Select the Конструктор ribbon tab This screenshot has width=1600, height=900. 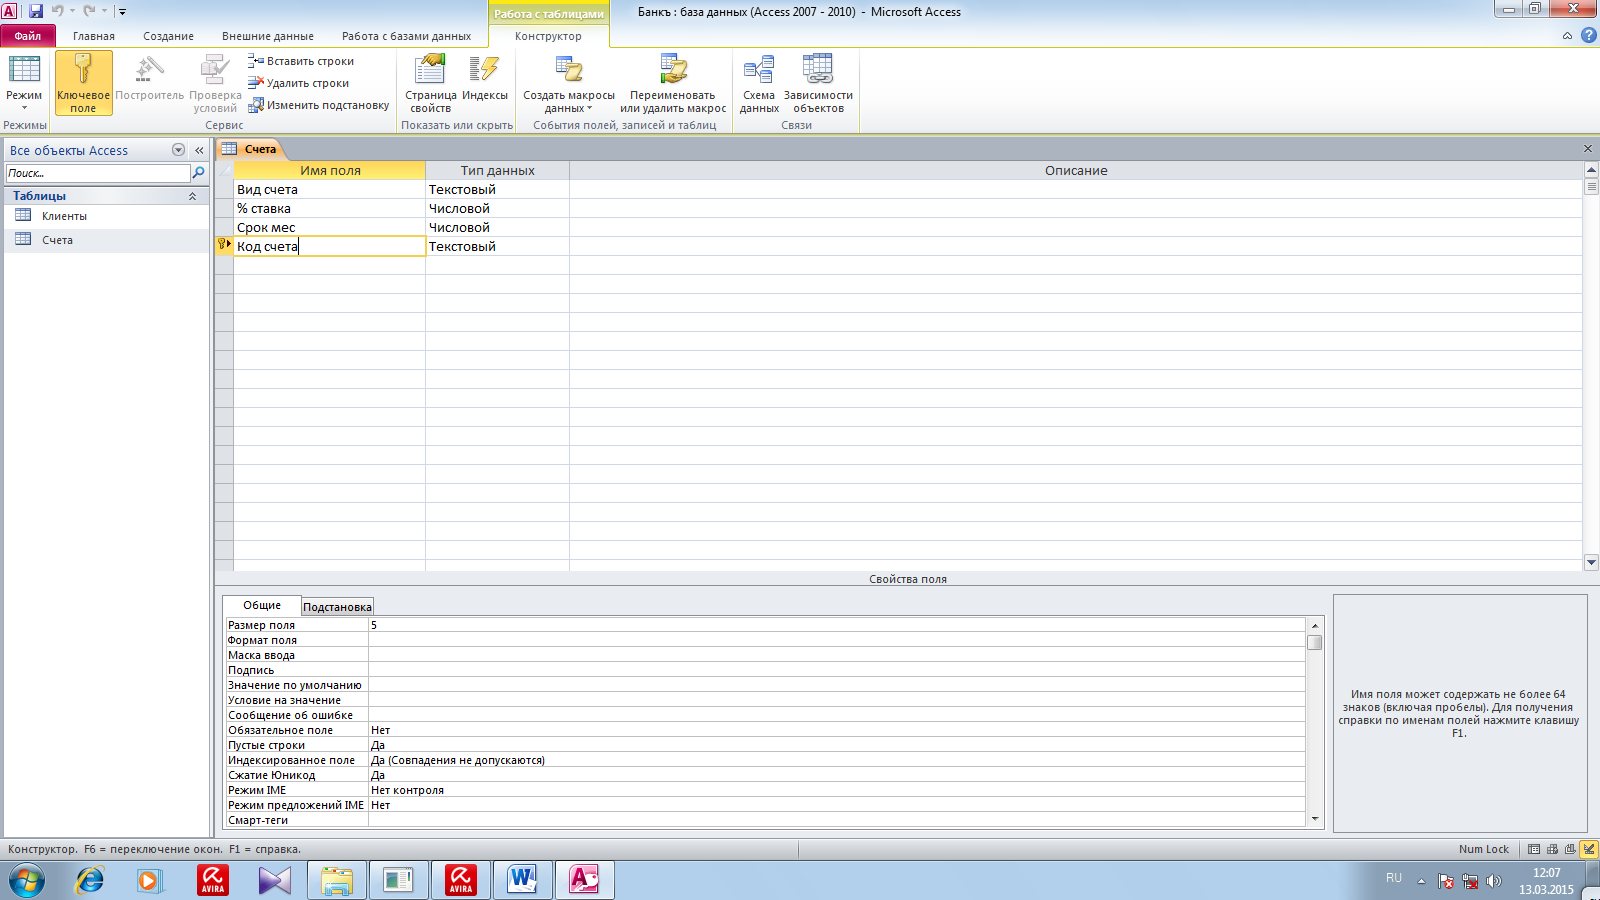pos(548,36)
